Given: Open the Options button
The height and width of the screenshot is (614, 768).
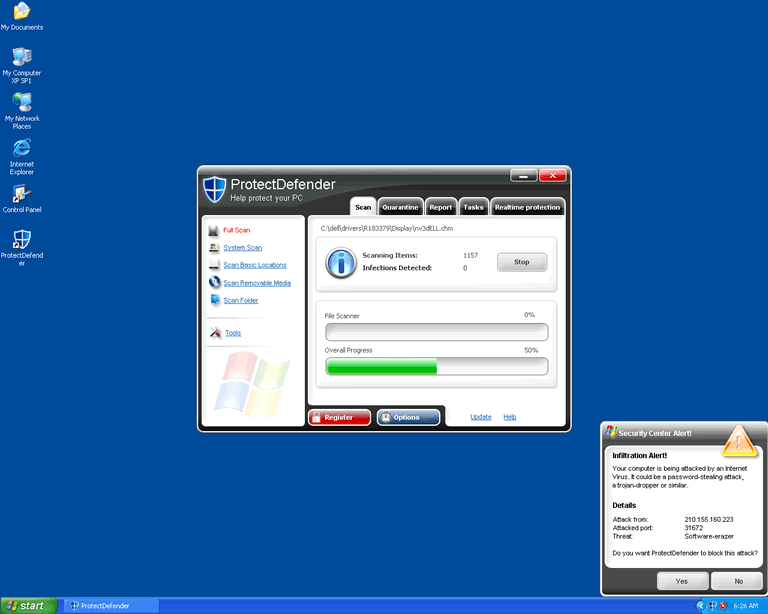Looking at the screenshot, I should tap(408, 417).
